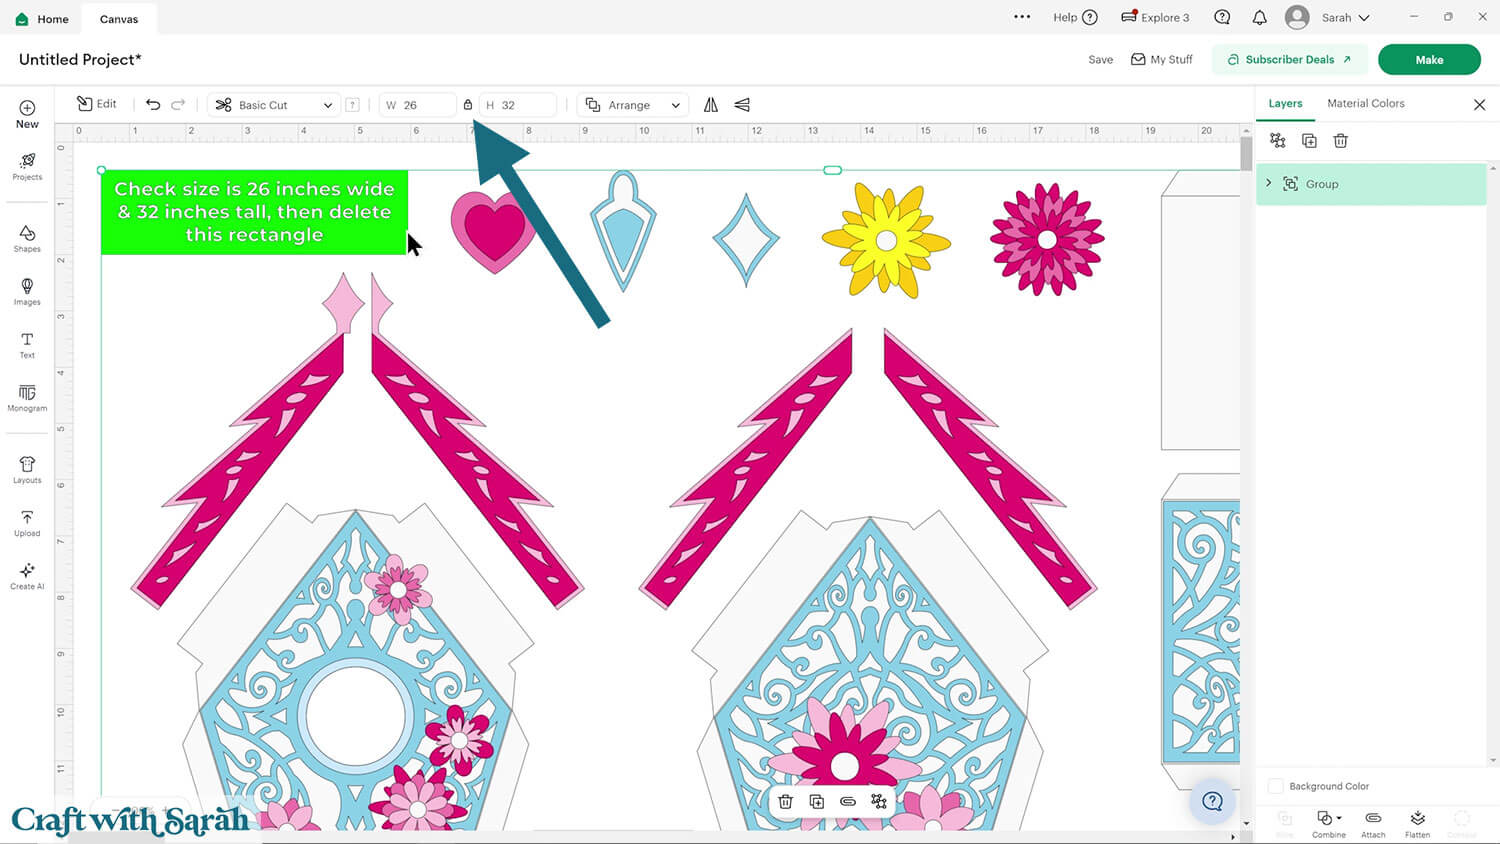This screenshot has width=1500, height=844.
Task: Select the Text tool
Action: [x=27, y=344]
